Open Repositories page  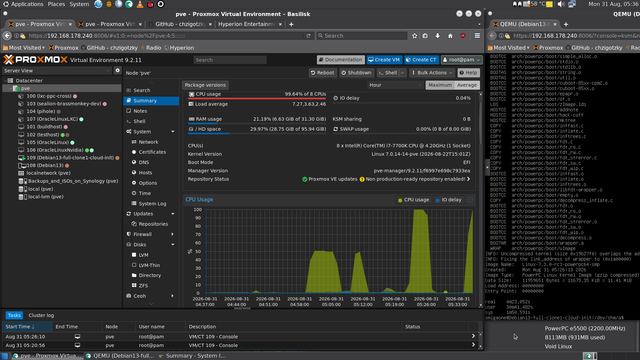(x=153, y=224)
